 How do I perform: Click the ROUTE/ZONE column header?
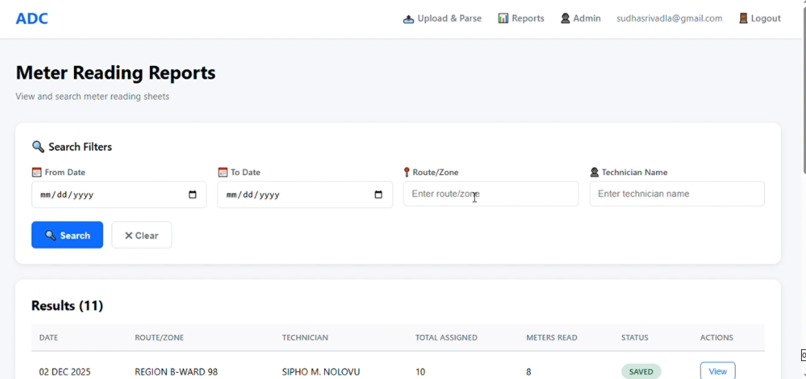coord(159,338)
